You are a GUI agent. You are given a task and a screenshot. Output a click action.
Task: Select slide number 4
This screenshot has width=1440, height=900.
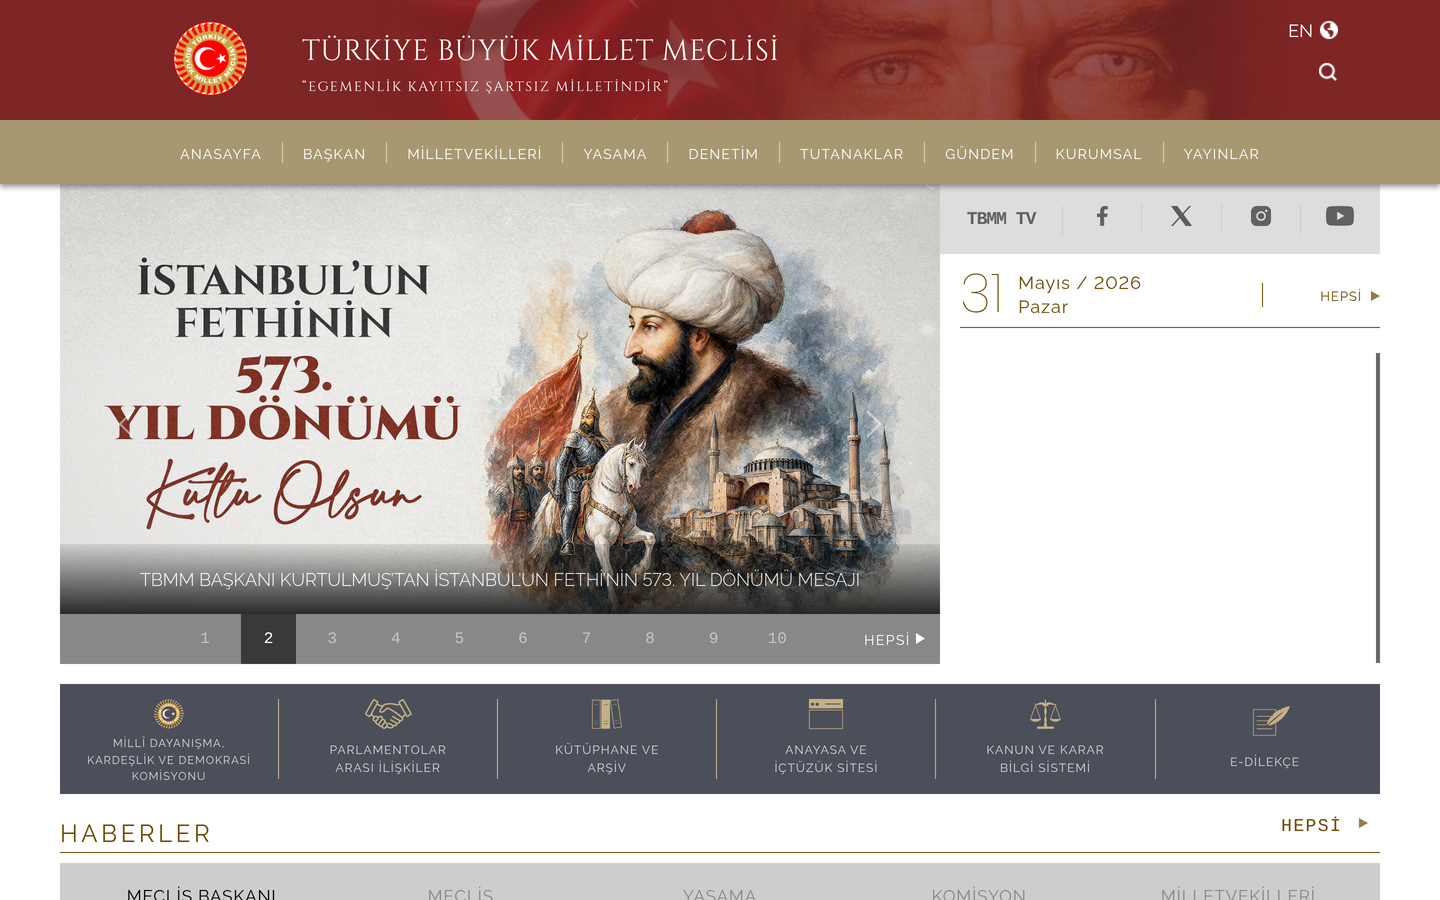coord(396,639)
